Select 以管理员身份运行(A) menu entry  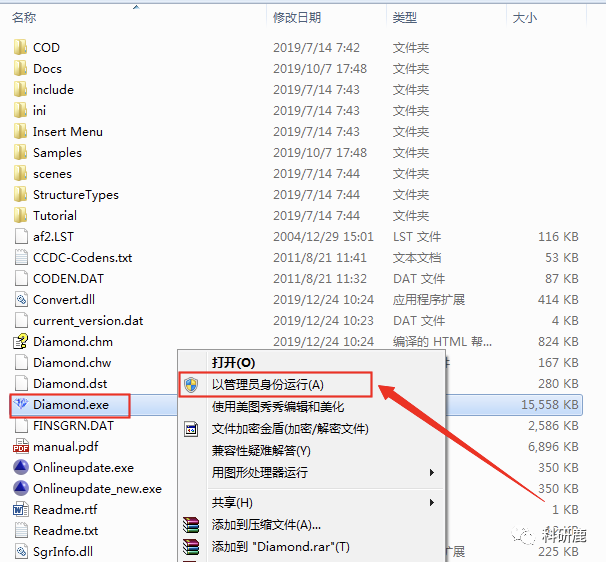(267, 384)
